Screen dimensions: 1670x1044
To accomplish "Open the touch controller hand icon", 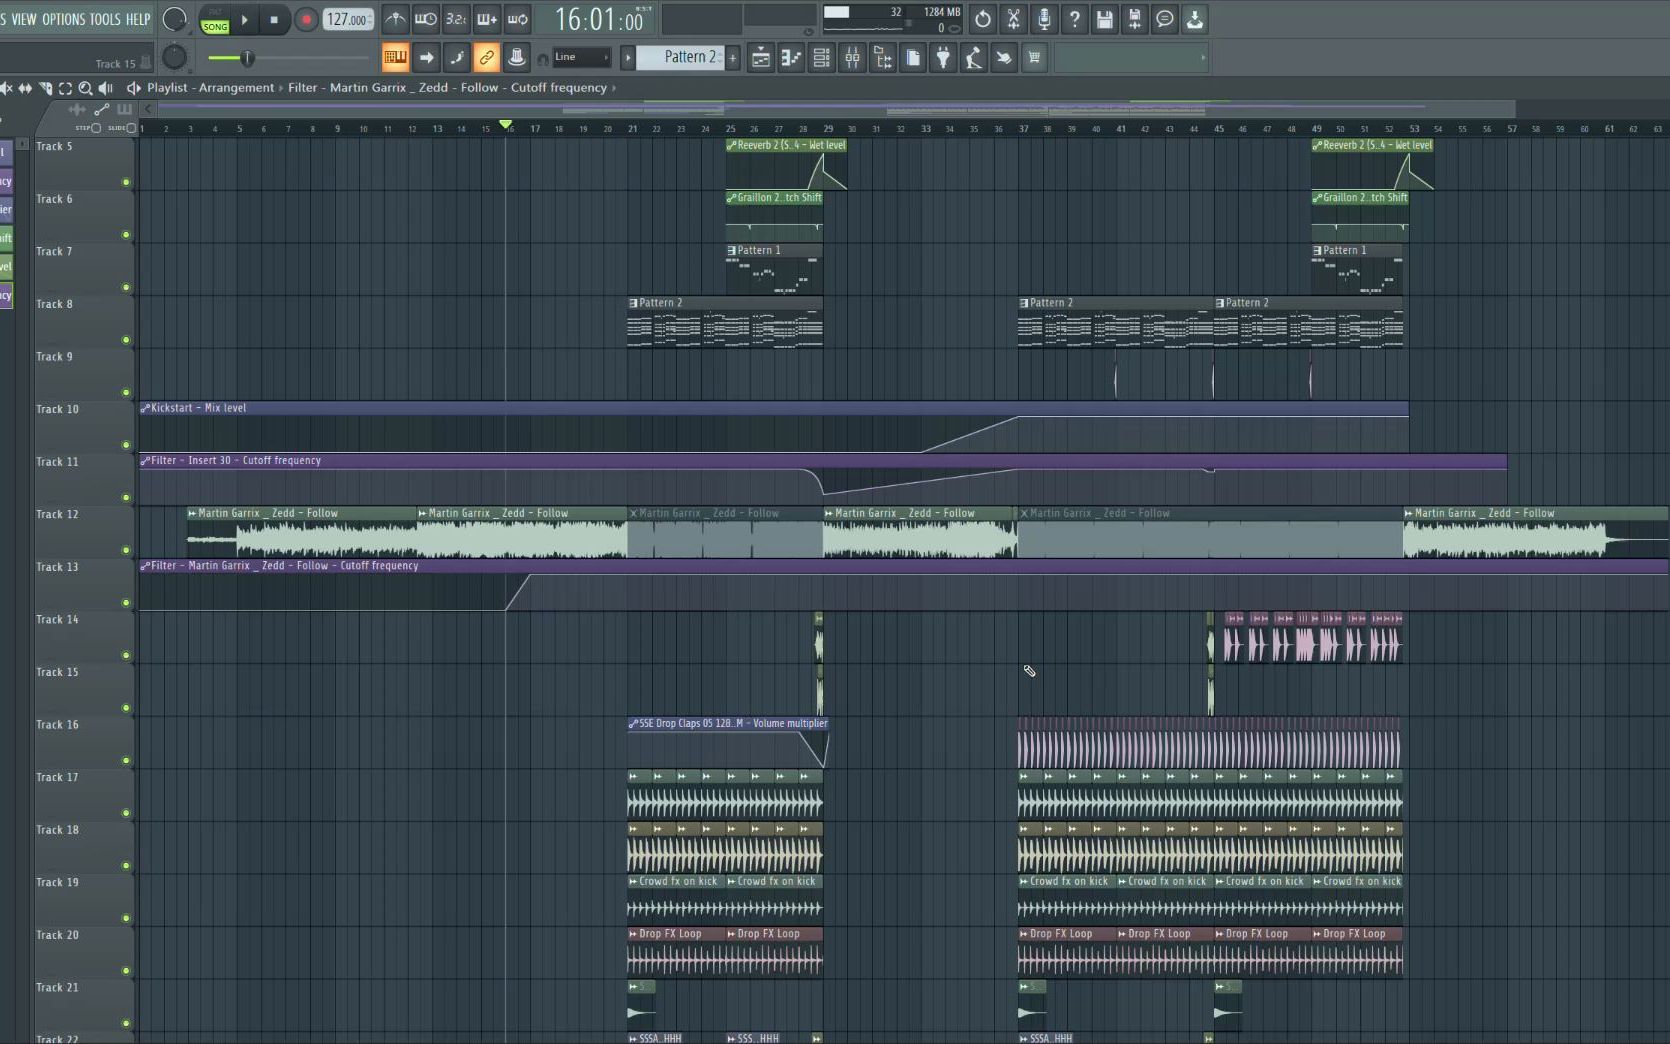I will click(x=1003, y=58).
